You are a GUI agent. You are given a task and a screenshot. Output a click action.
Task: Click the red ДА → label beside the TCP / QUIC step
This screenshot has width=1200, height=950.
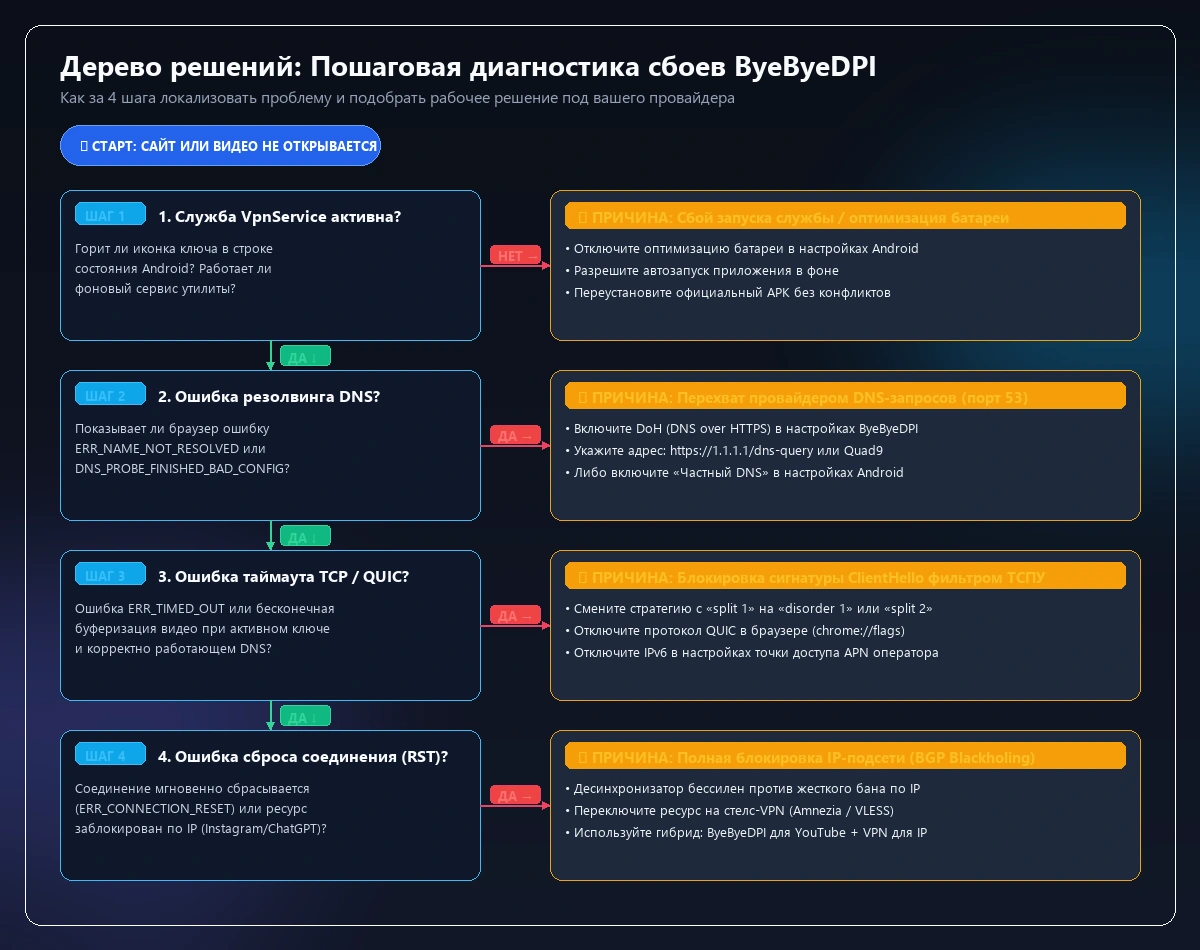pos(517,616)
